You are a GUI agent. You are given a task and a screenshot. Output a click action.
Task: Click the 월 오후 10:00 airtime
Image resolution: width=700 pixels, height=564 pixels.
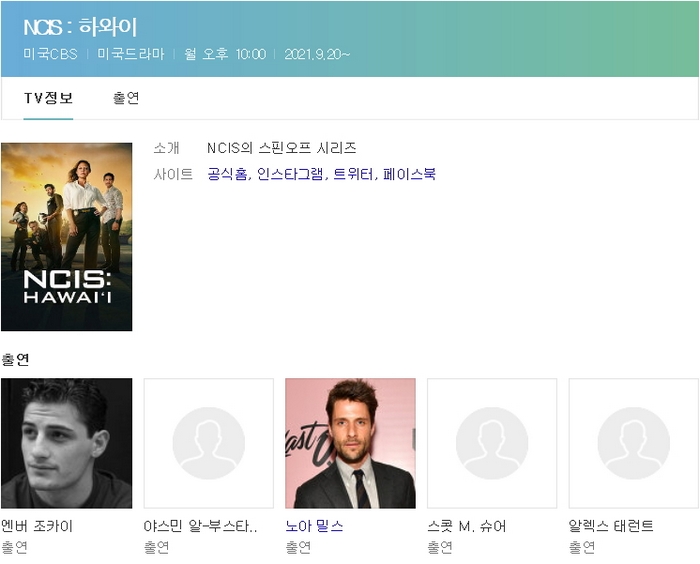click(225, 54)
